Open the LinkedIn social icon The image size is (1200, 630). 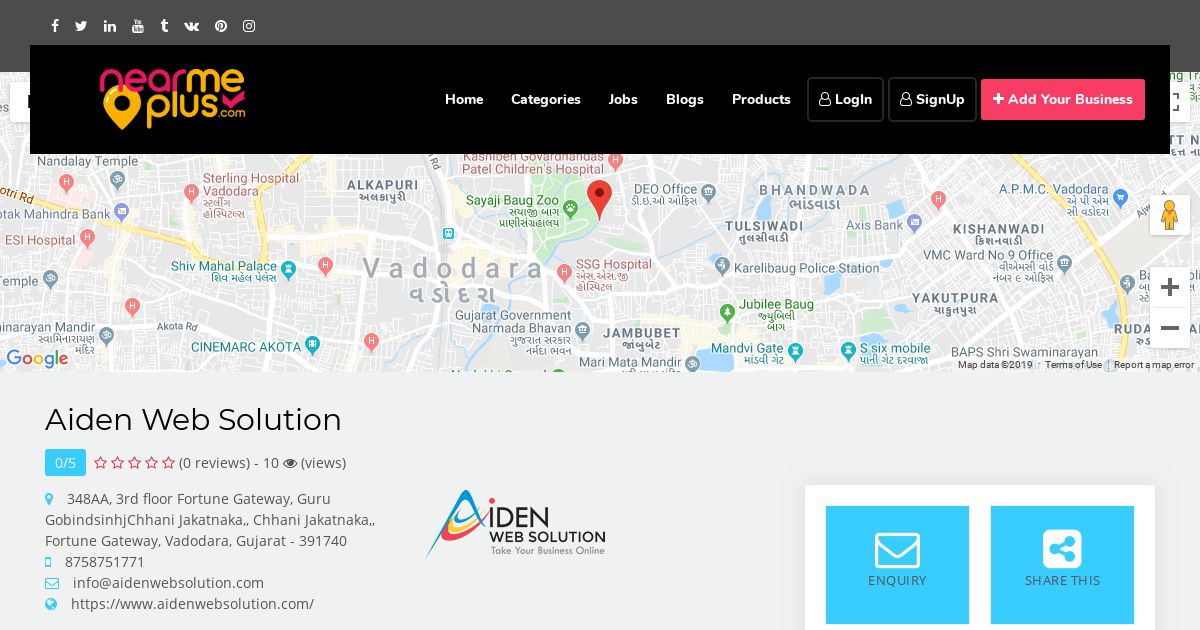click(x=110, y=26)
